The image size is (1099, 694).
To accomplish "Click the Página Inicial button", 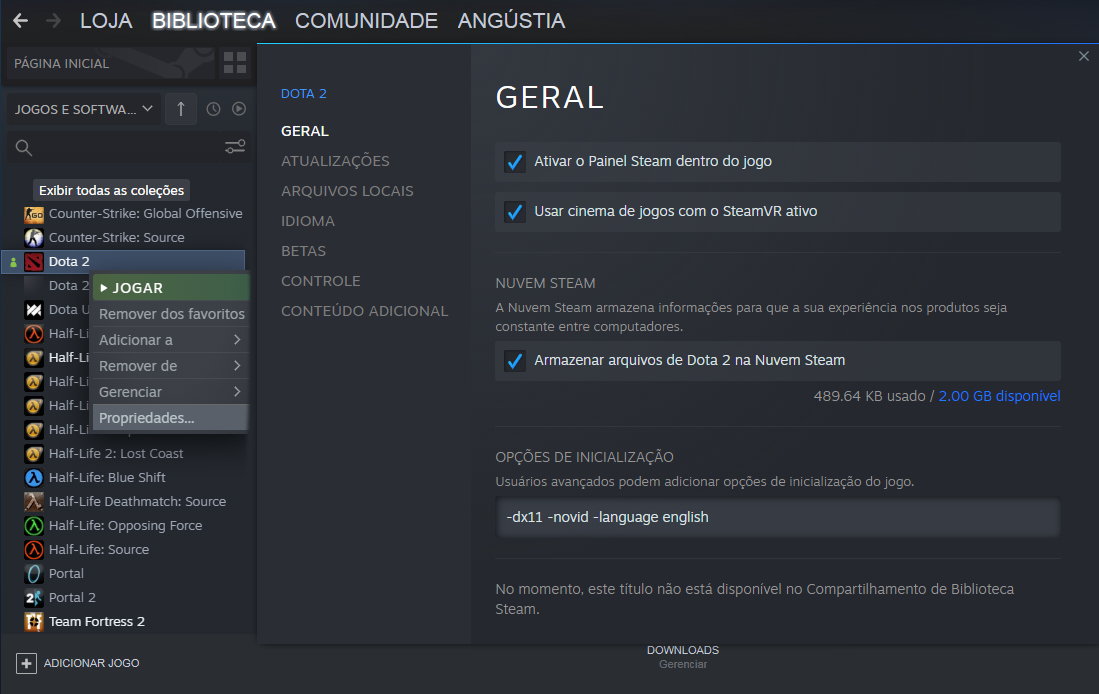I will point(109,63).
